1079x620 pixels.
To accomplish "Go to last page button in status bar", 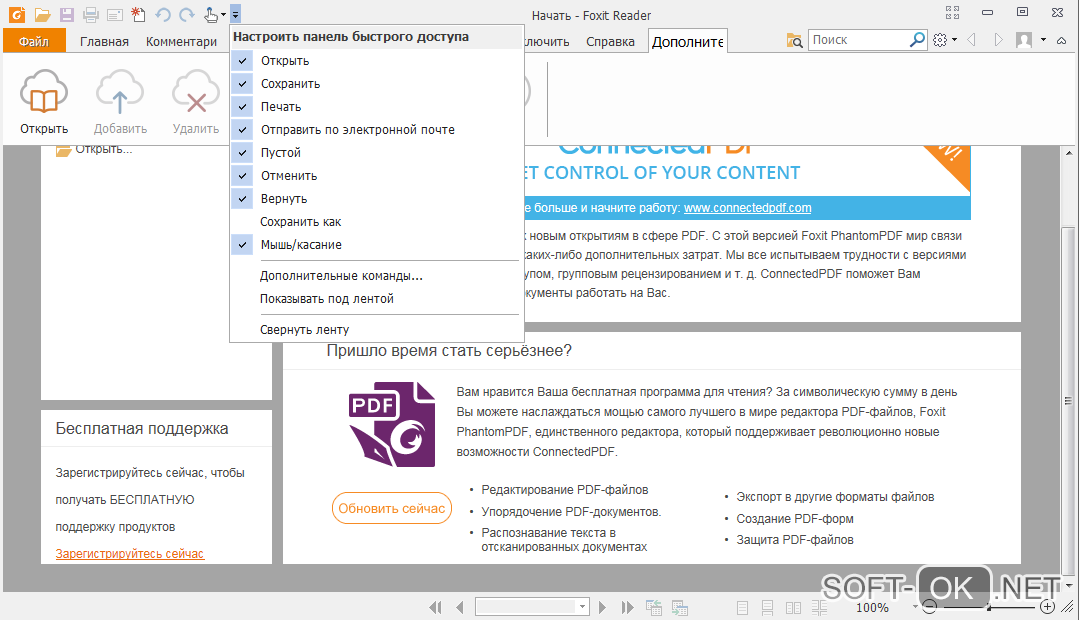I will (x=627, y=607).
